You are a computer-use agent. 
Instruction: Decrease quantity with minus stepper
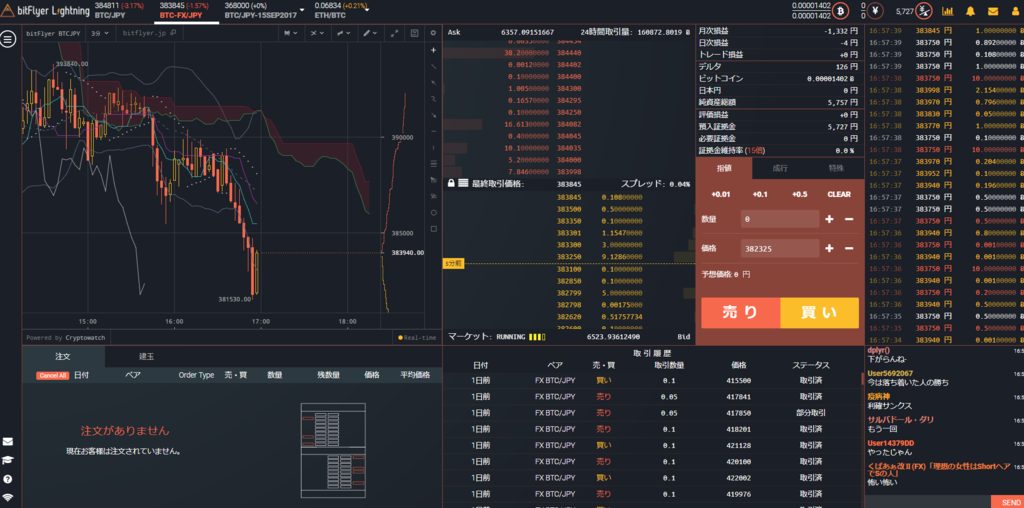tap(849, 219)
